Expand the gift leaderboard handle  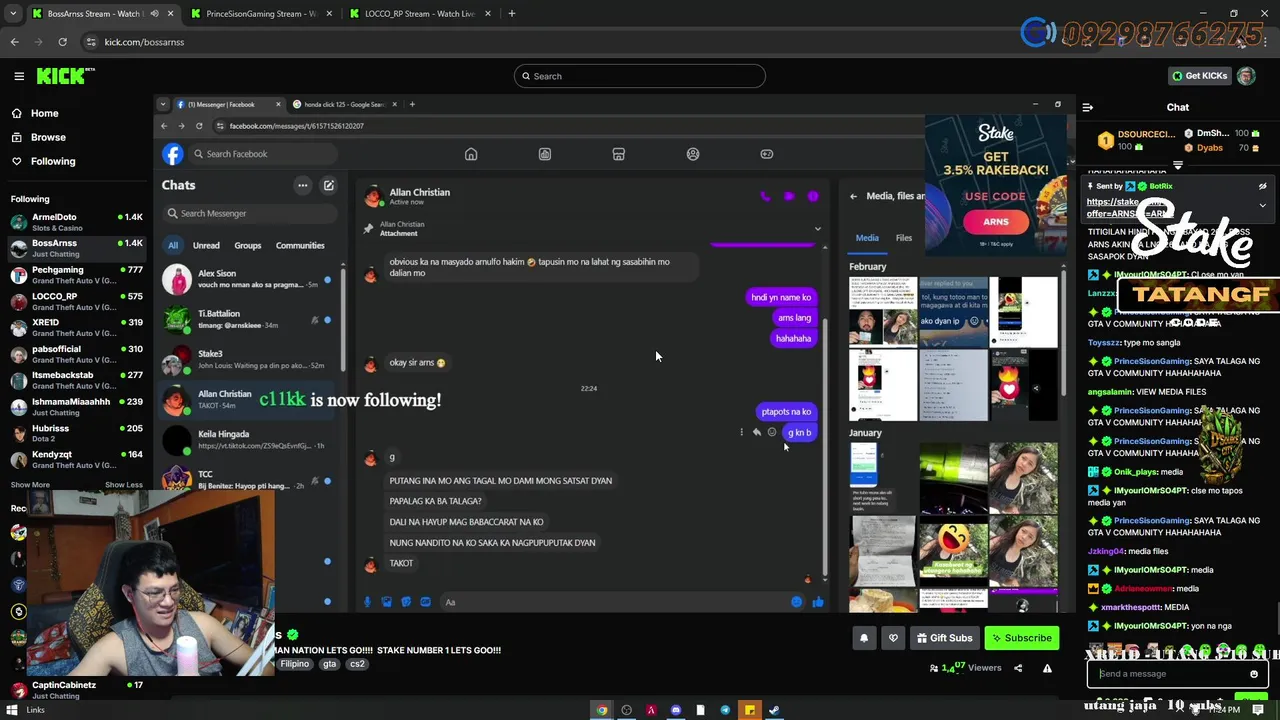point(1178,165)
